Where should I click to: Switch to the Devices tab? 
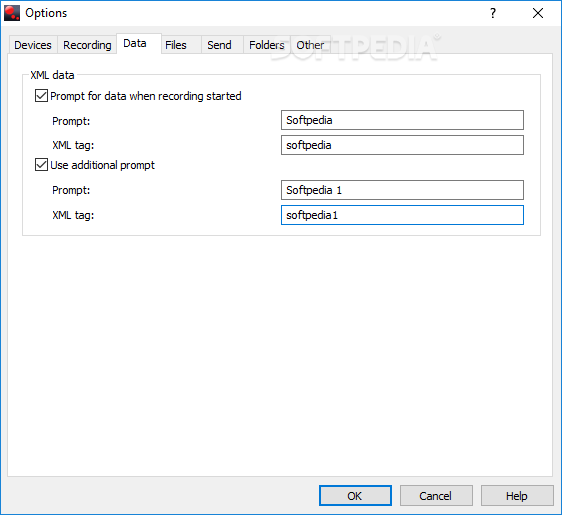(33, 45)
